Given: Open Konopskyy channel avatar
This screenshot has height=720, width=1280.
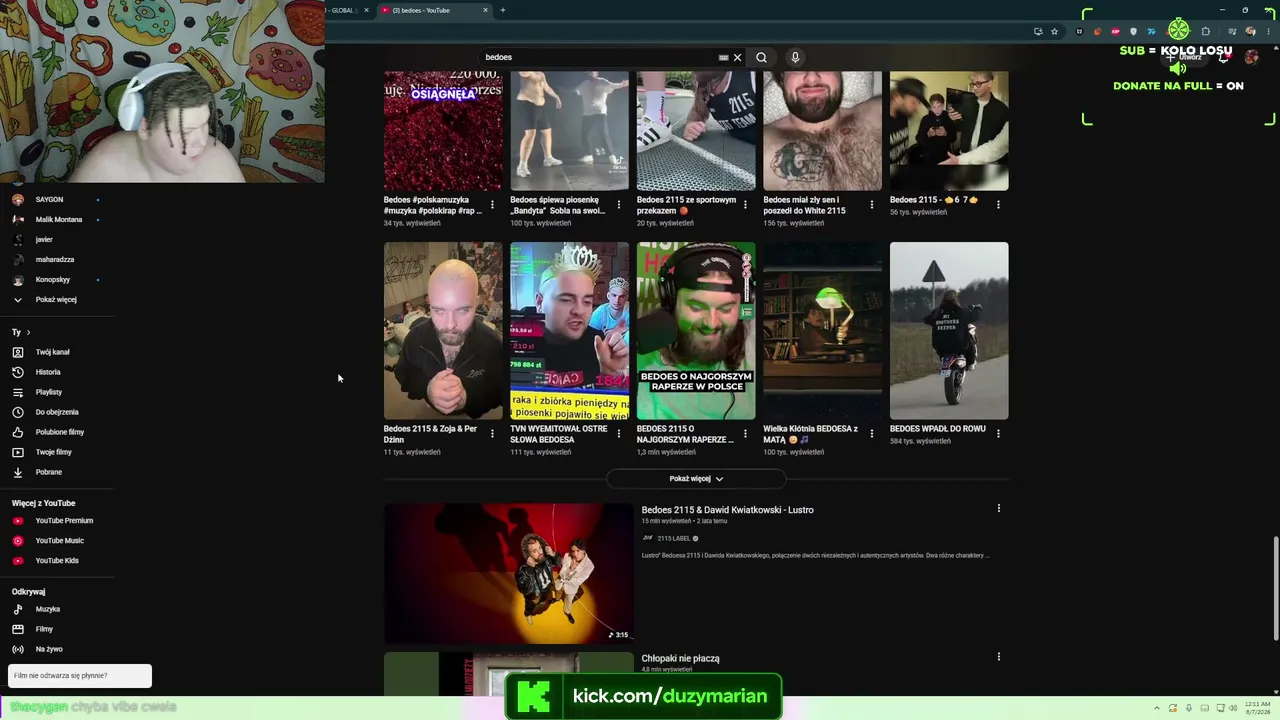Looking at the screenshot, I should click(x=18, y=280).
